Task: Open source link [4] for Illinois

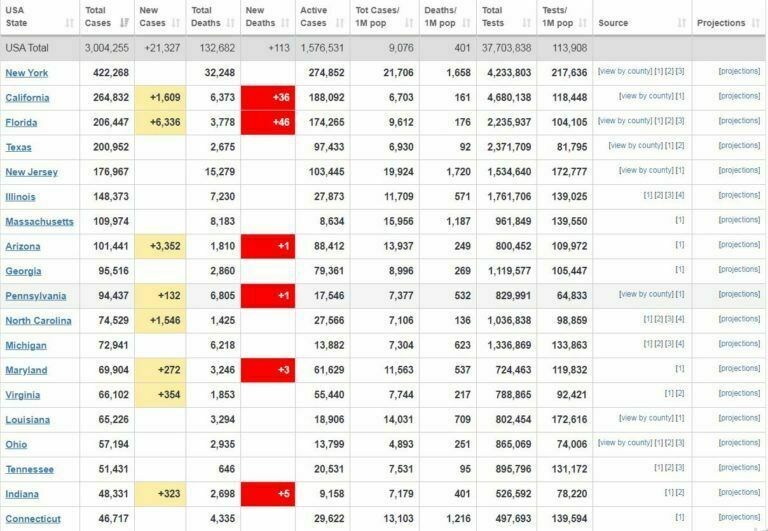Action: 680,195
